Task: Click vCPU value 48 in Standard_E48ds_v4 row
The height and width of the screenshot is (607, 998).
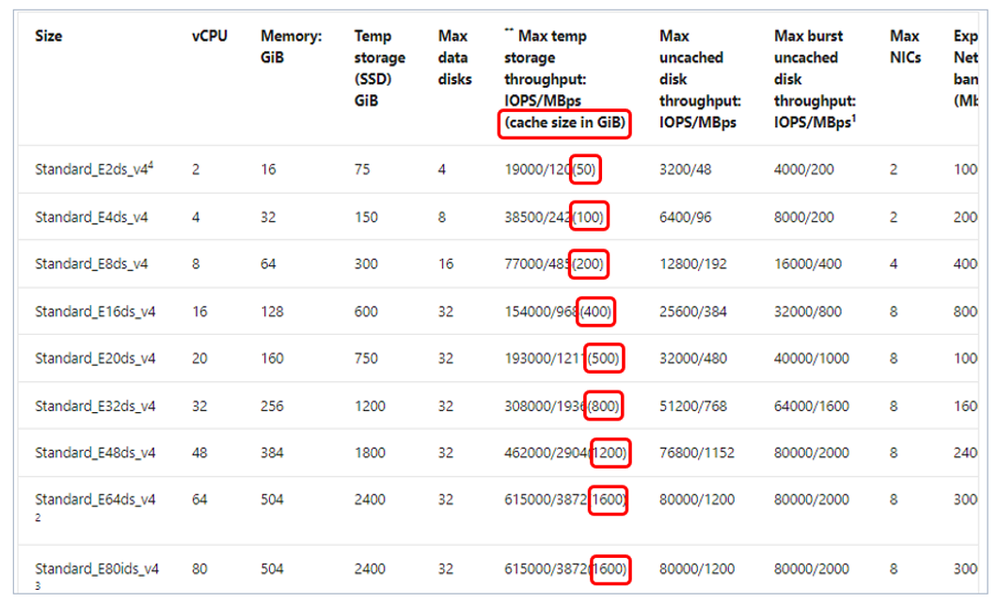Action: pos(200,453)
